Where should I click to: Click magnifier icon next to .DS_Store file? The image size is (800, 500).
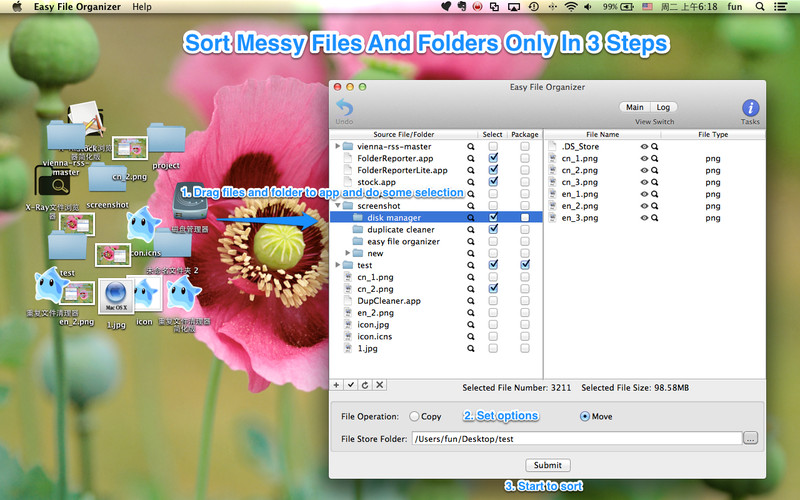pyautogui.click(x=655, y=146)
